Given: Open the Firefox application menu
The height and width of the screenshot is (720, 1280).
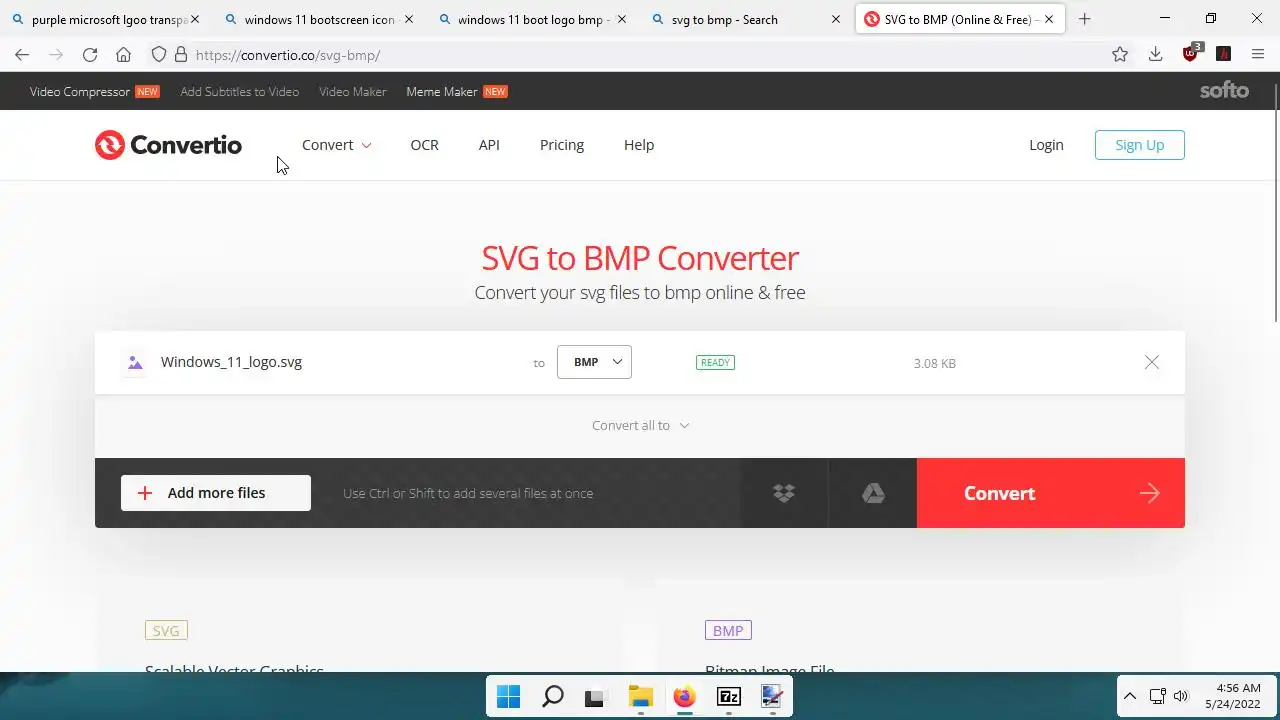Looking at the screenshot, I should click(1258, 55).
